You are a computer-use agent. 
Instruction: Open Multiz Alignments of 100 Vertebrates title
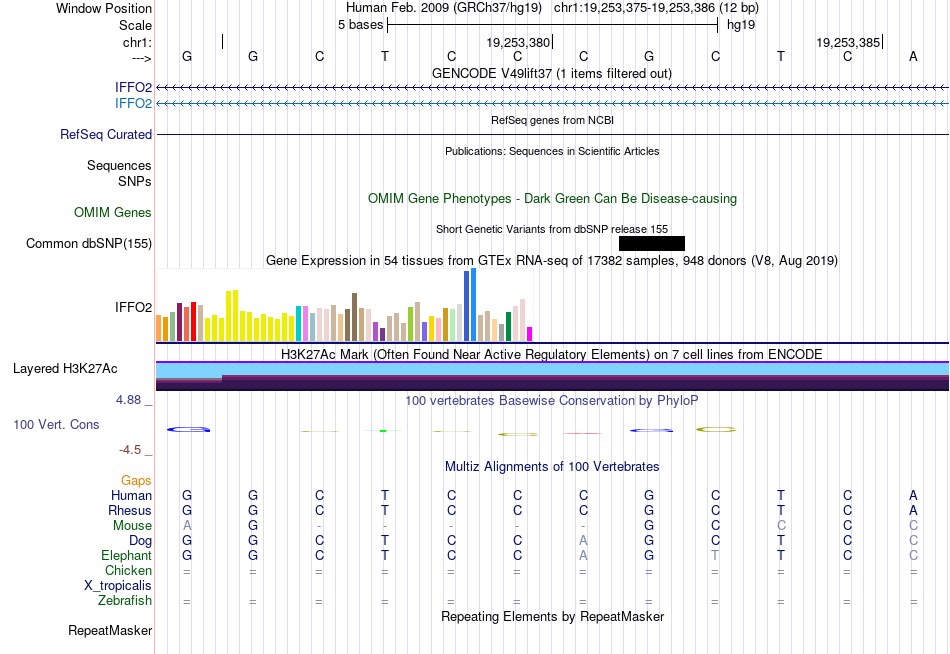552,467
